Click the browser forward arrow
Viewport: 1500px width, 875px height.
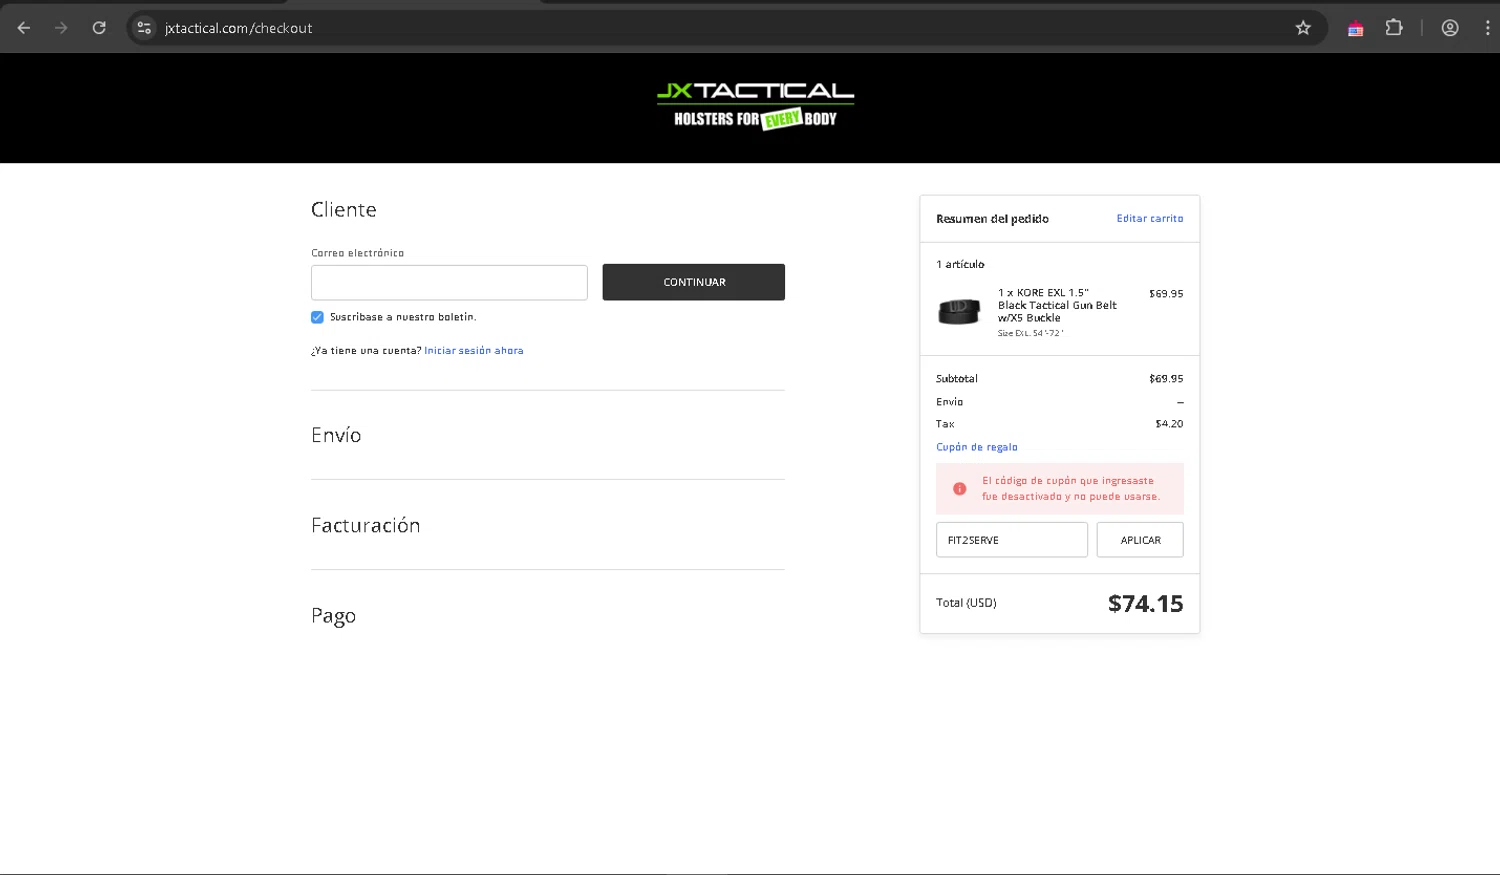(61, 28)
